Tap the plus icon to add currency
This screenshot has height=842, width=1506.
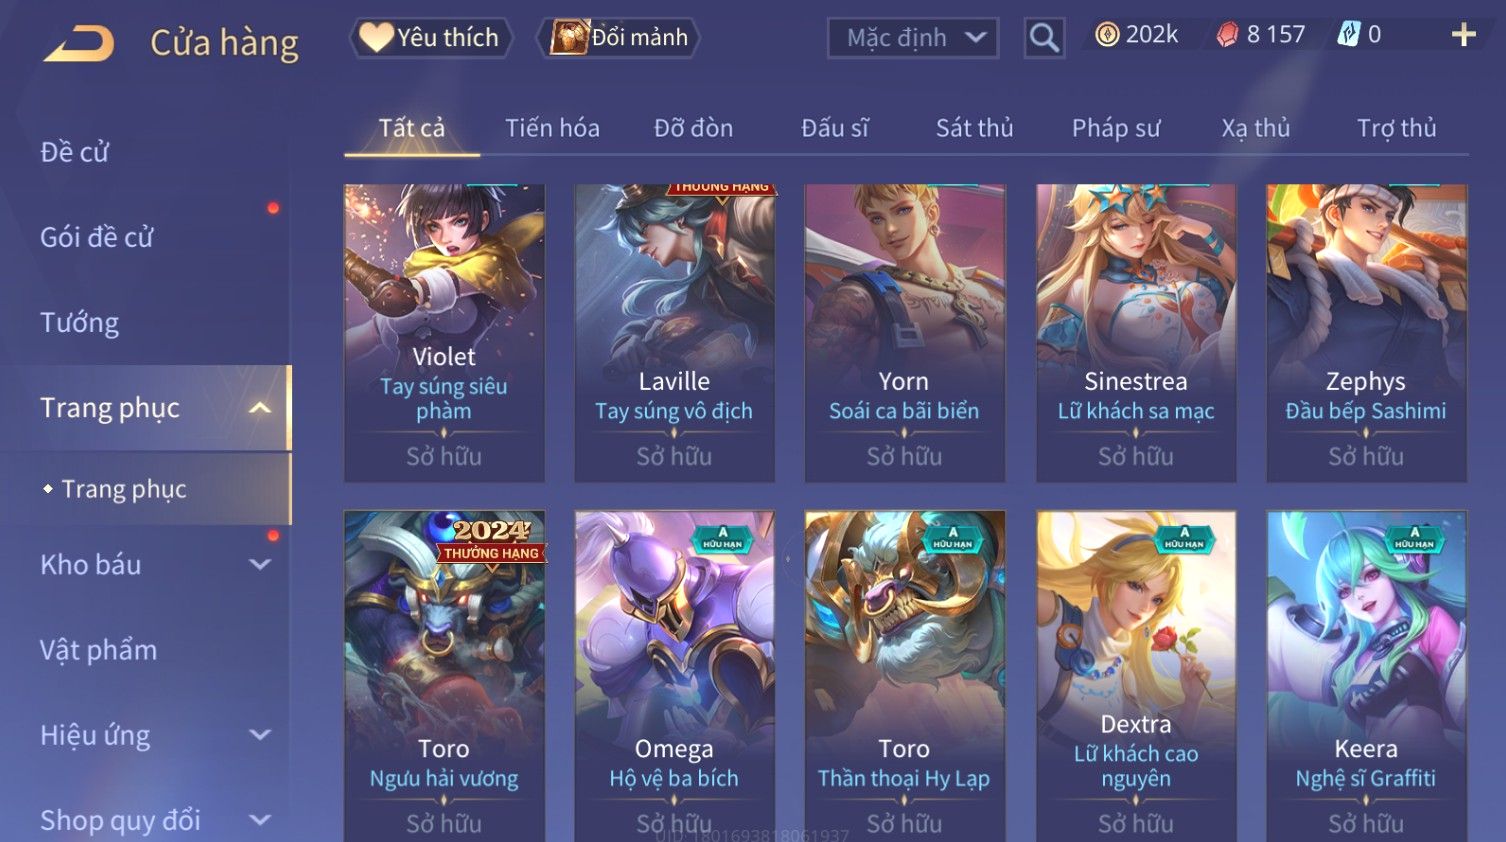coord(1463,35)
